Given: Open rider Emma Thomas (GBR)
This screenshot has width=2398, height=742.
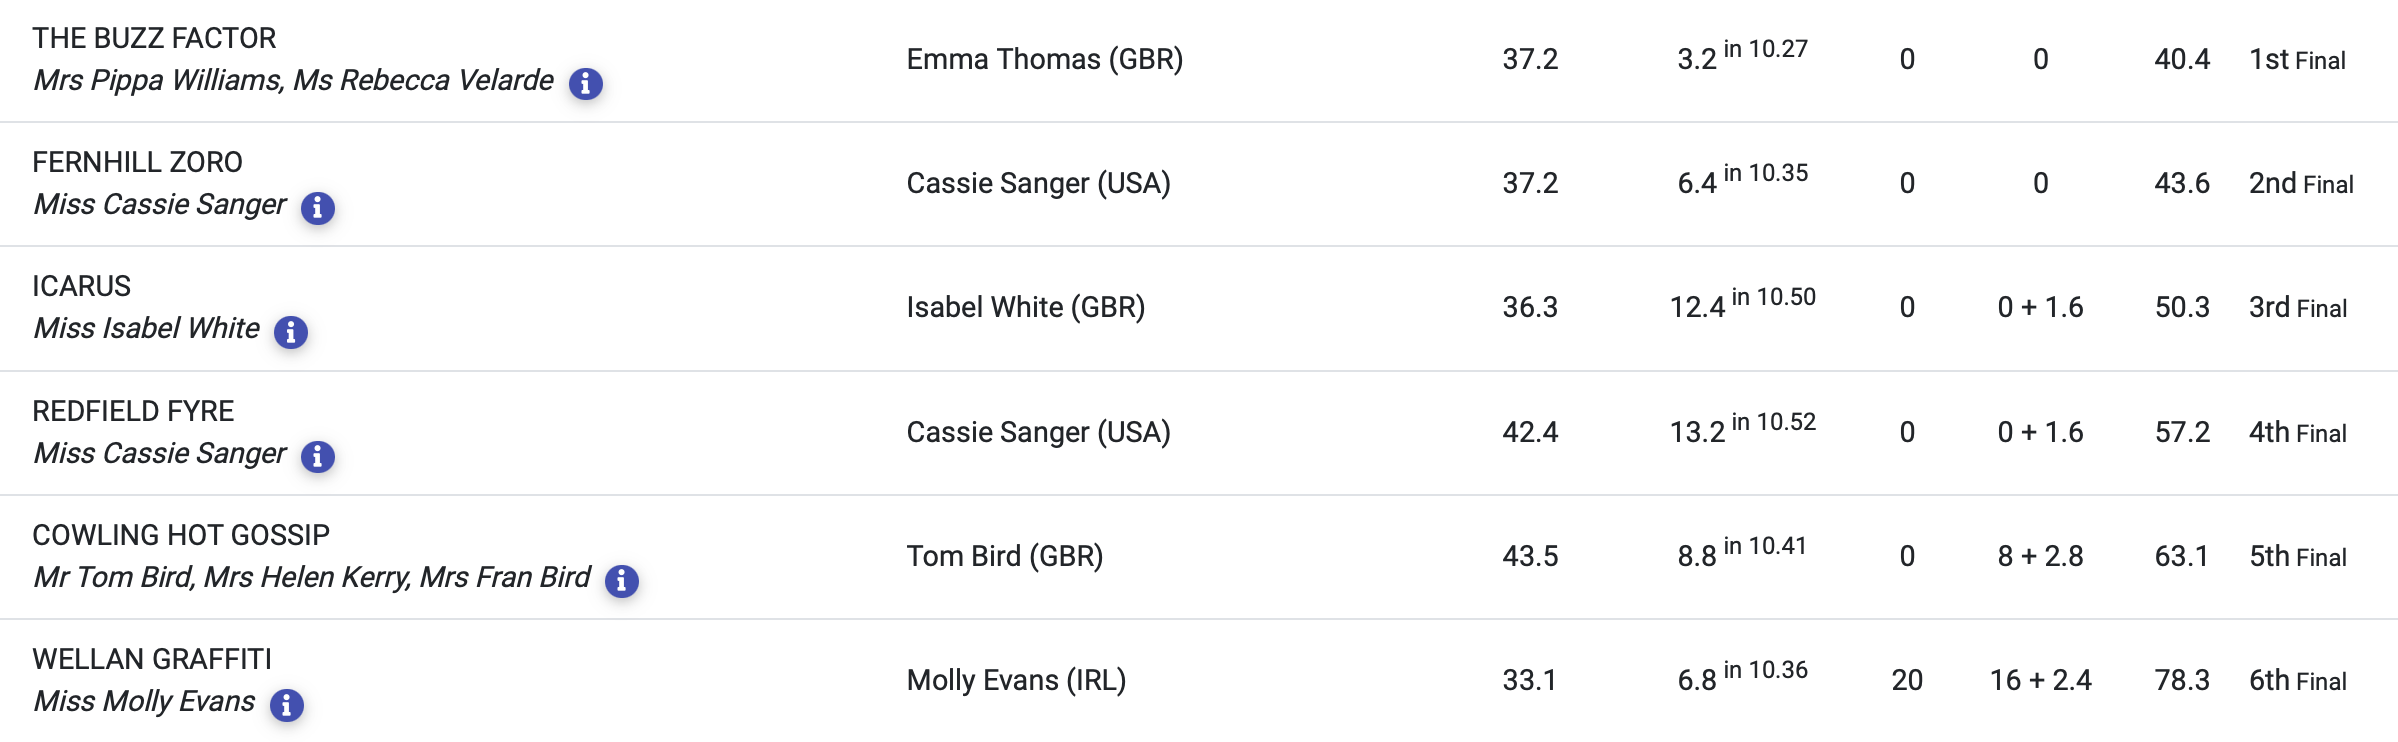Looking at the screenshot, I should click(1045, 59).
